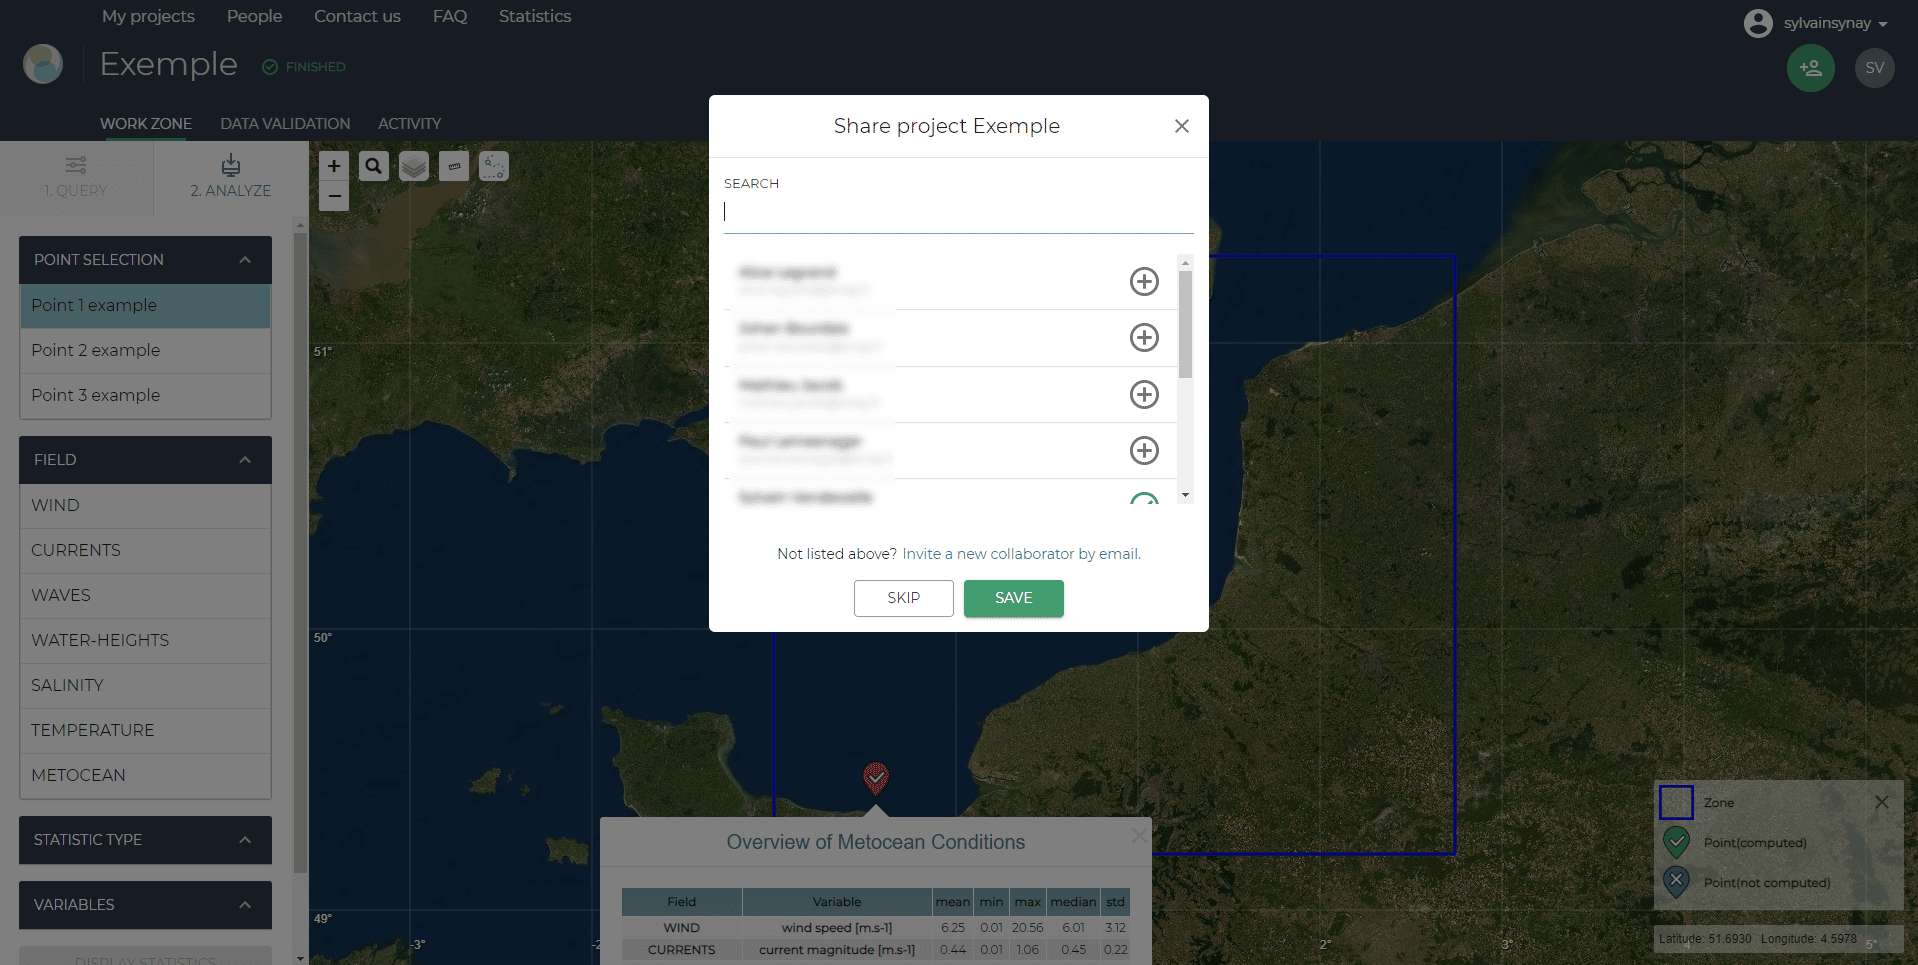Click the Zone square legend icon
Screen dimensions: 1918x965
click(1676, 802)
